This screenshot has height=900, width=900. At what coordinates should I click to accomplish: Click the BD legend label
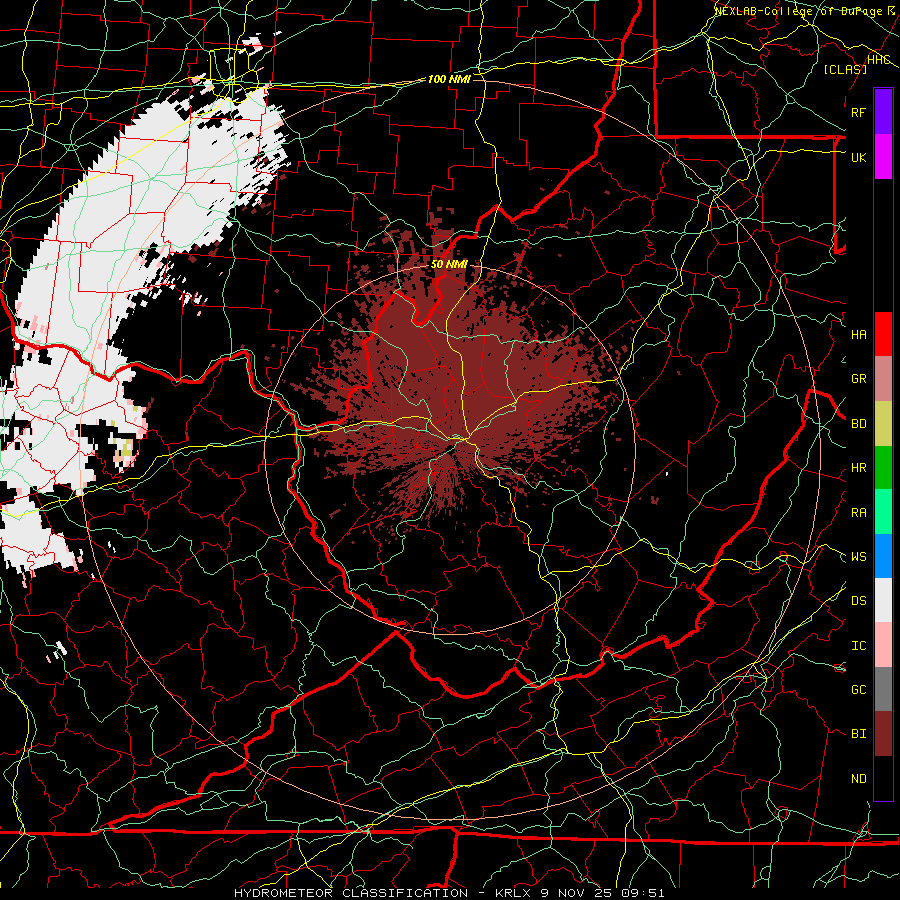pos(858,424)
